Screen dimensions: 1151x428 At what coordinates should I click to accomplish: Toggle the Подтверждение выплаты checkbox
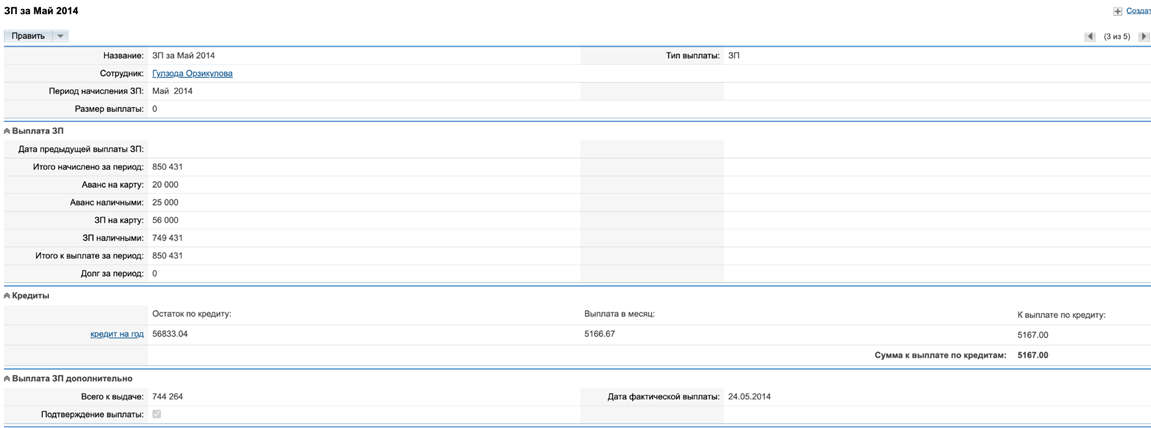tap(156, 414)
